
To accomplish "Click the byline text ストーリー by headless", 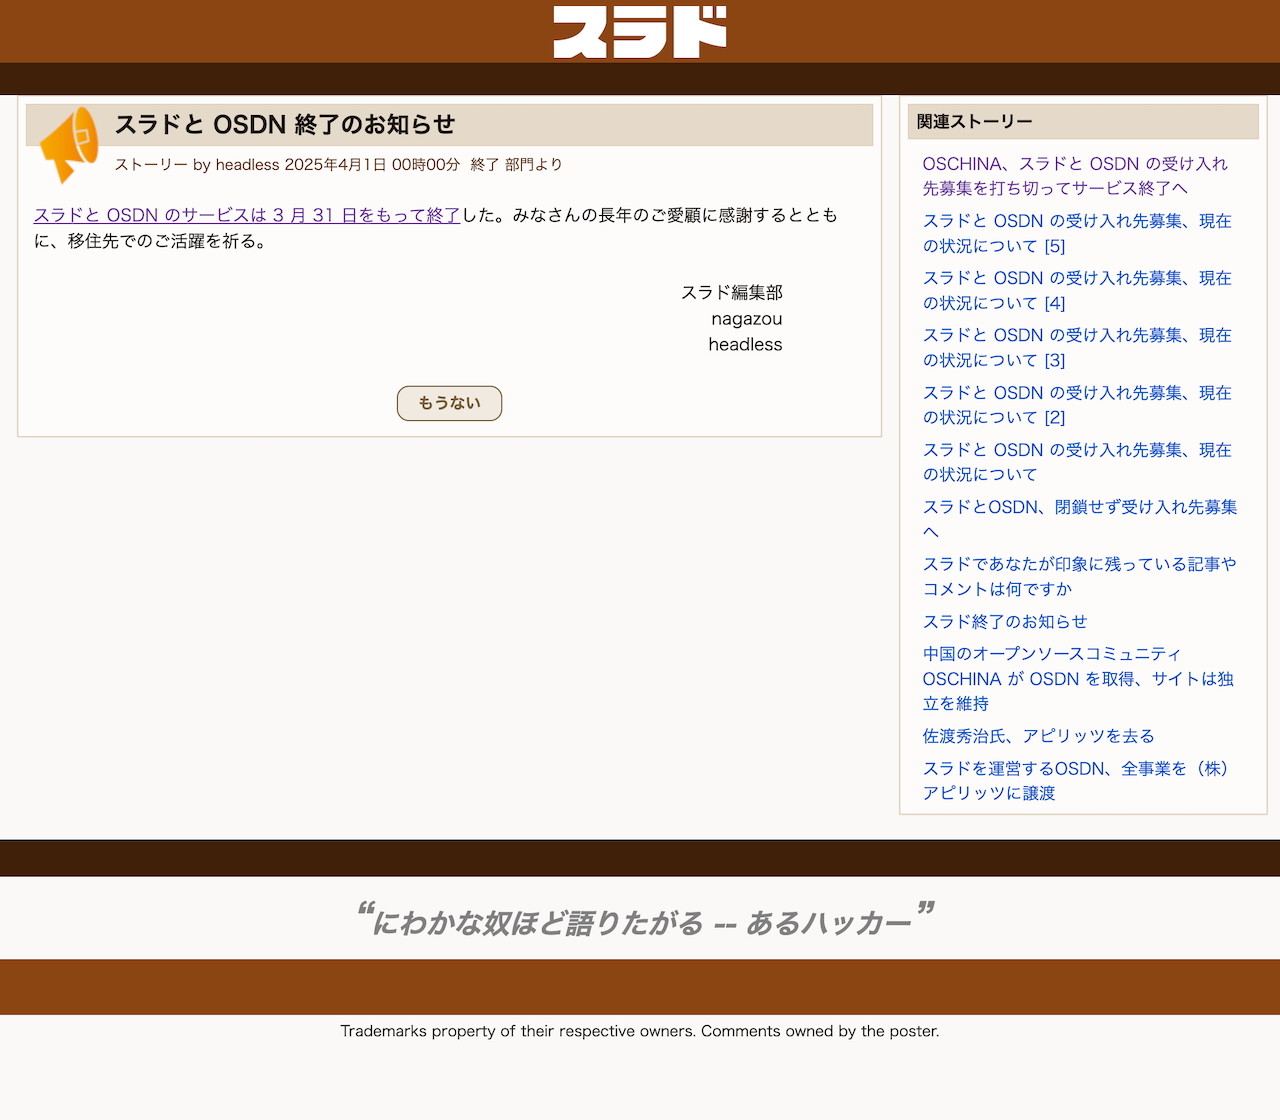I will click(x=197, y=164).
